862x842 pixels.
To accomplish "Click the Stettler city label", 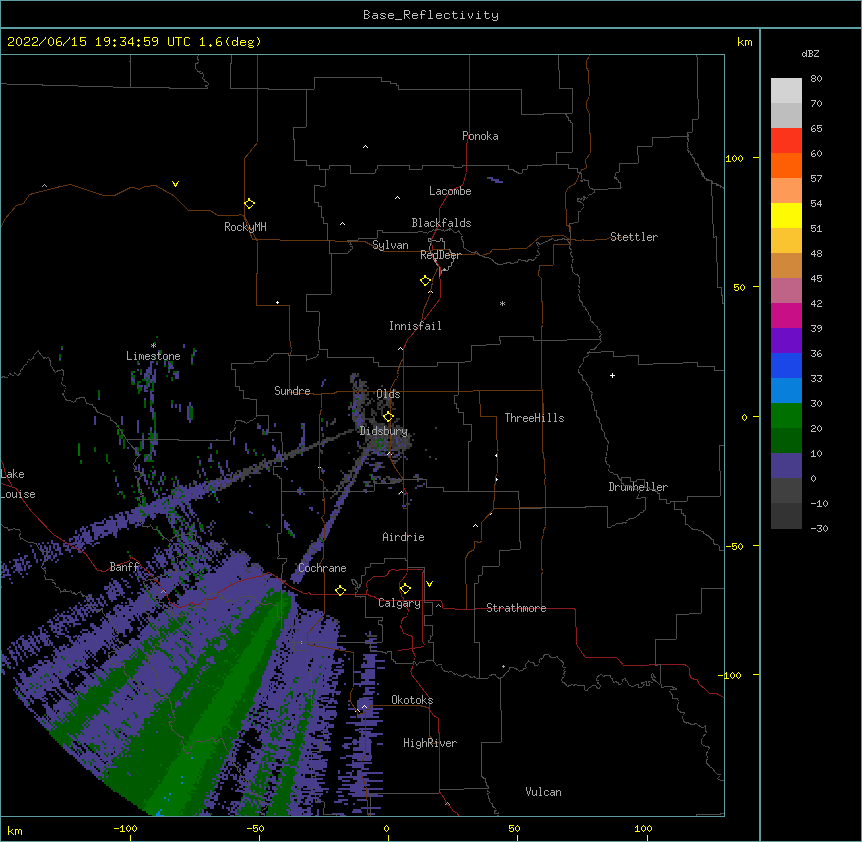I will click(x=634, y=237).
